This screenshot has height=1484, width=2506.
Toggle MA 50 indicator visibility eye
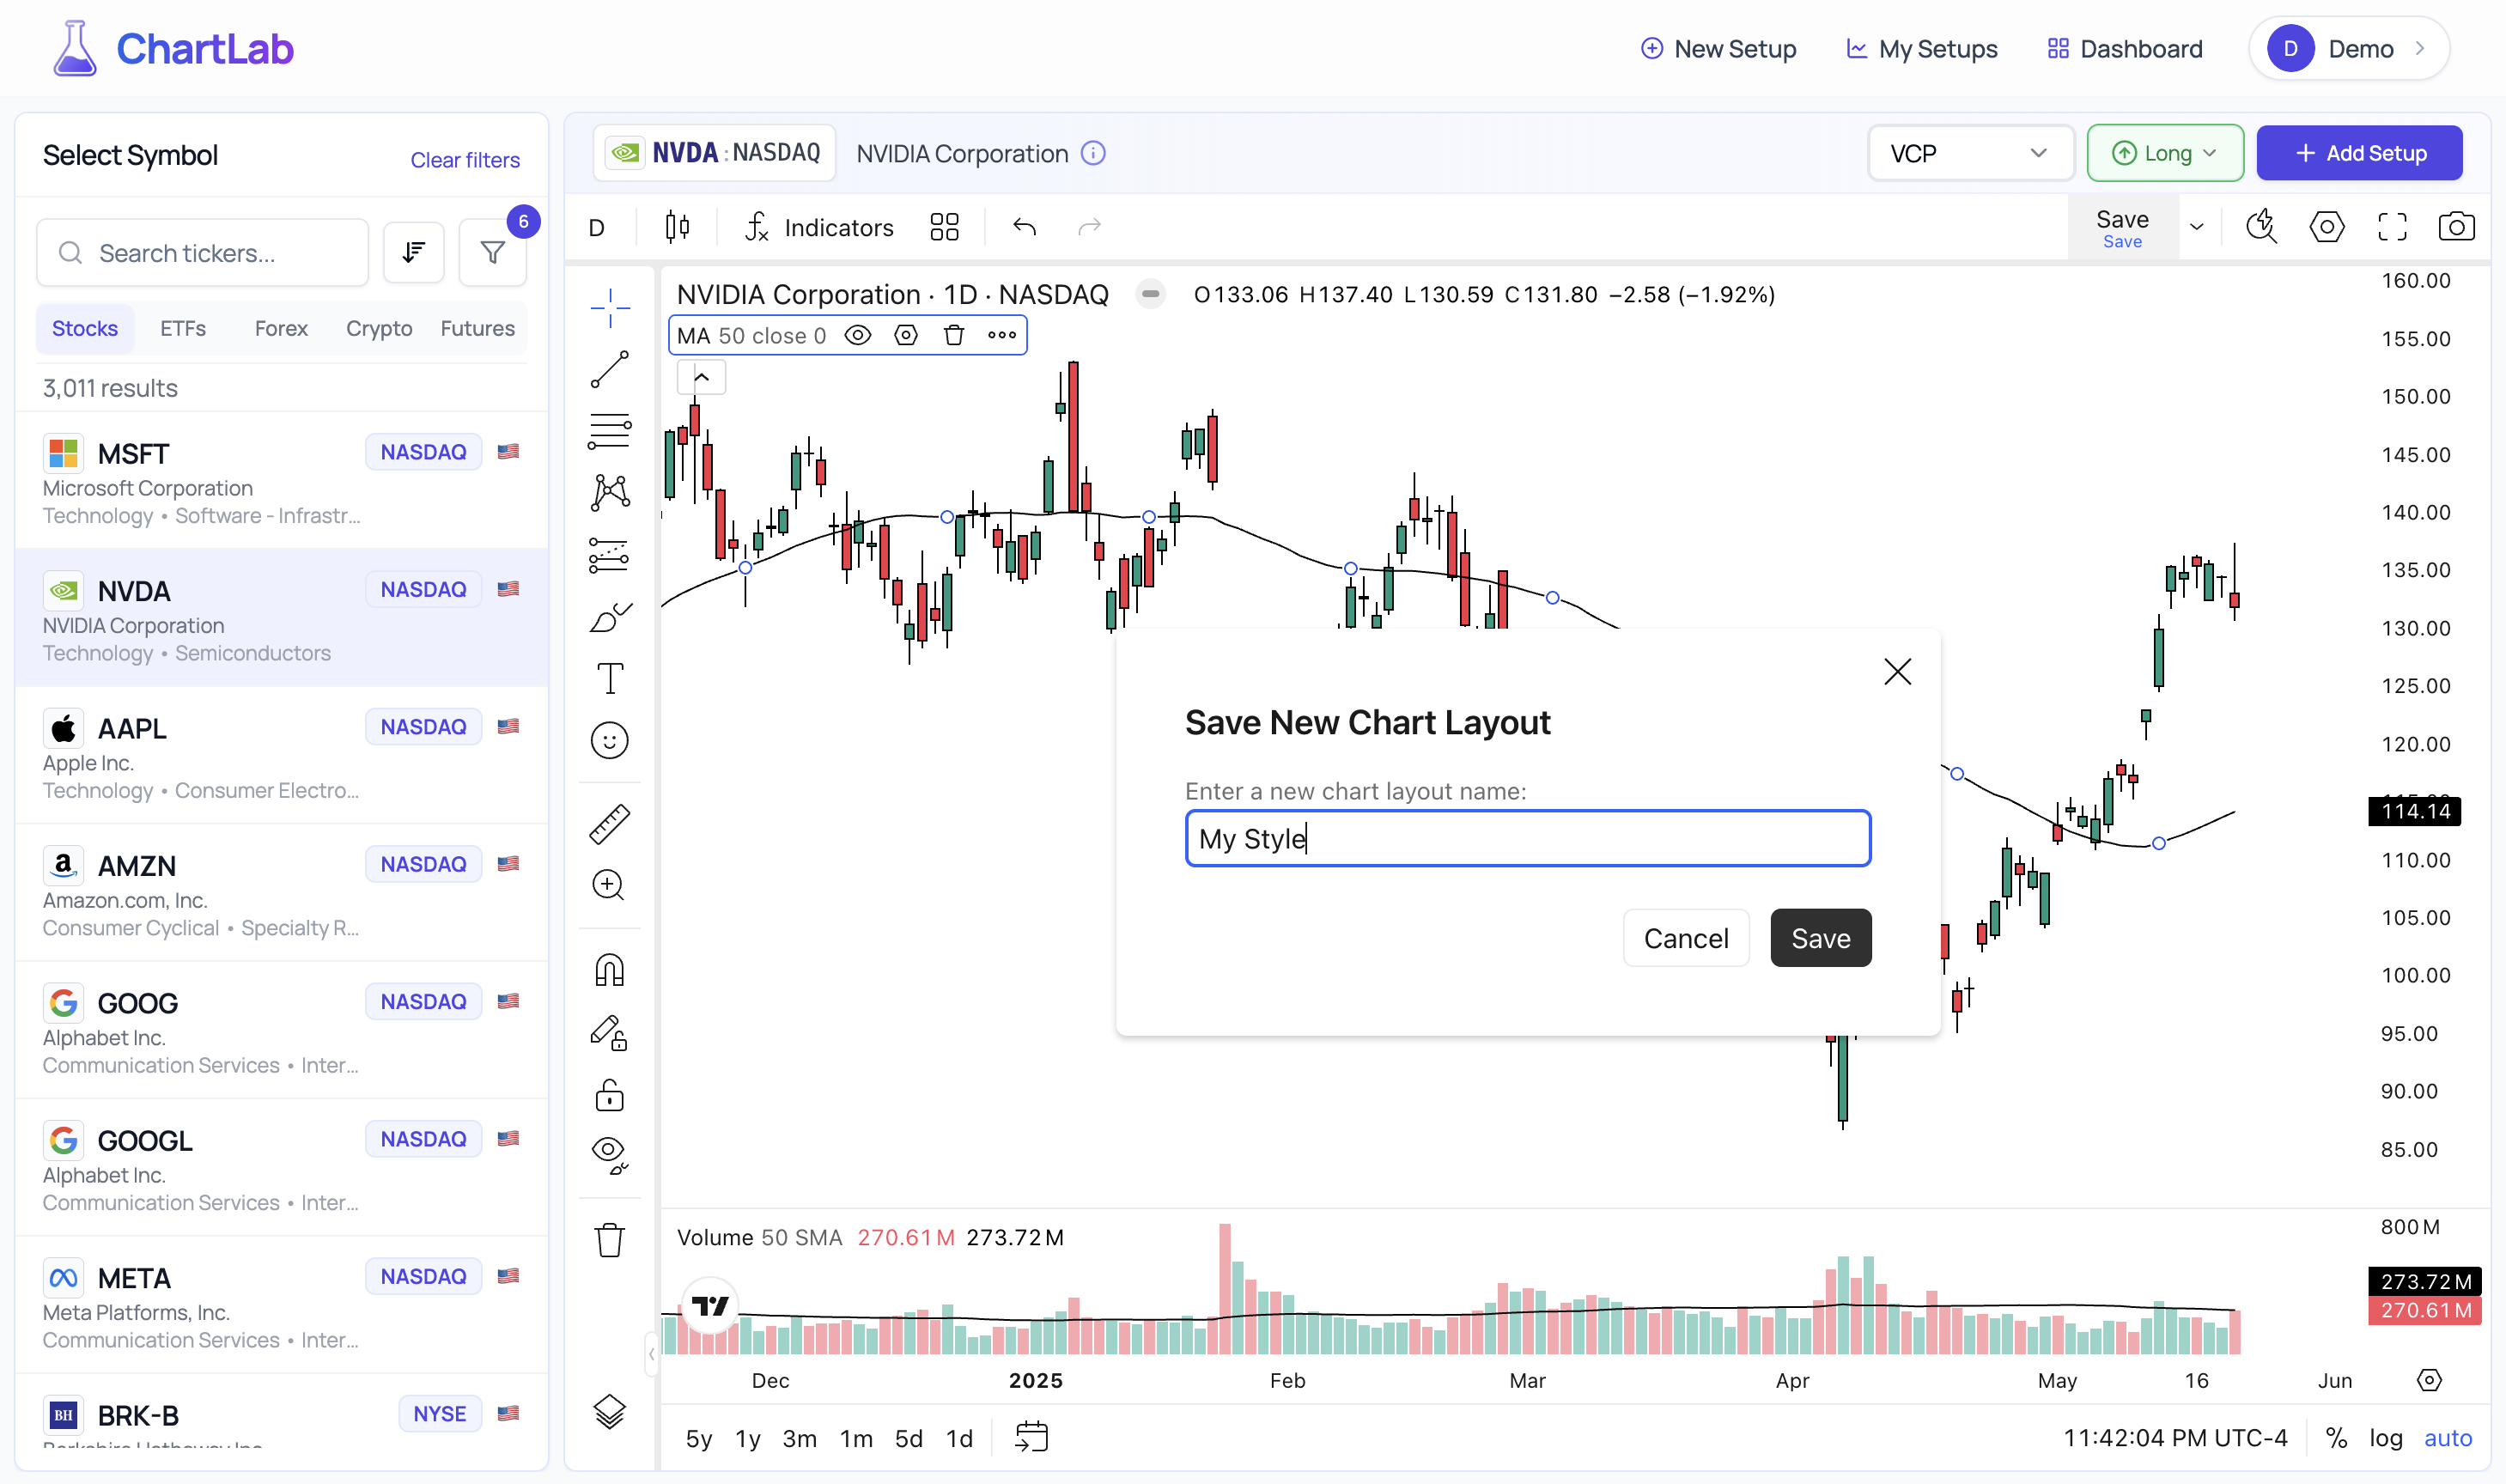[x=857, y=335]
